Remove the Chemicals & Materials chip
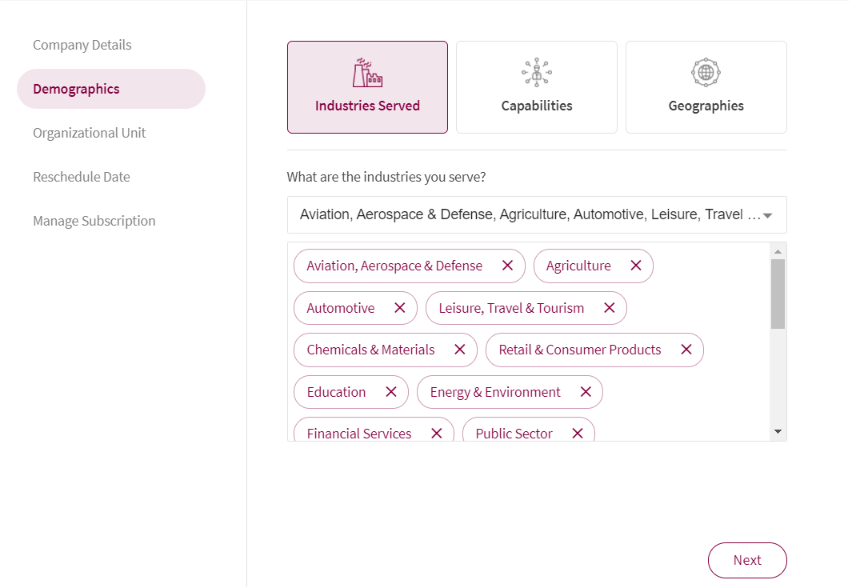The width and height of the screenshot is (849, 587). tap(460, 349)
